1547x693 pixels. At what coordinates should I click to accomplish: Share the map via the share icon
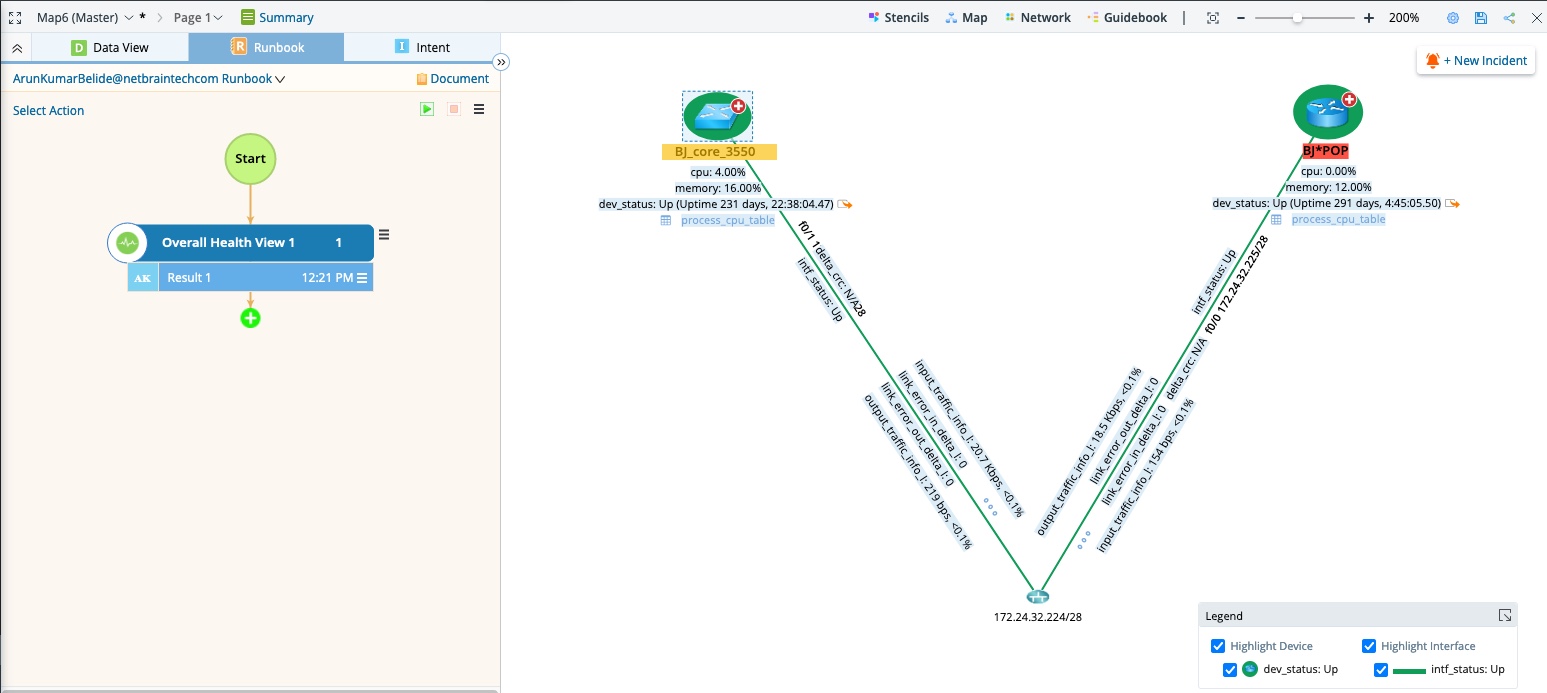click(x=1508, y=17)
